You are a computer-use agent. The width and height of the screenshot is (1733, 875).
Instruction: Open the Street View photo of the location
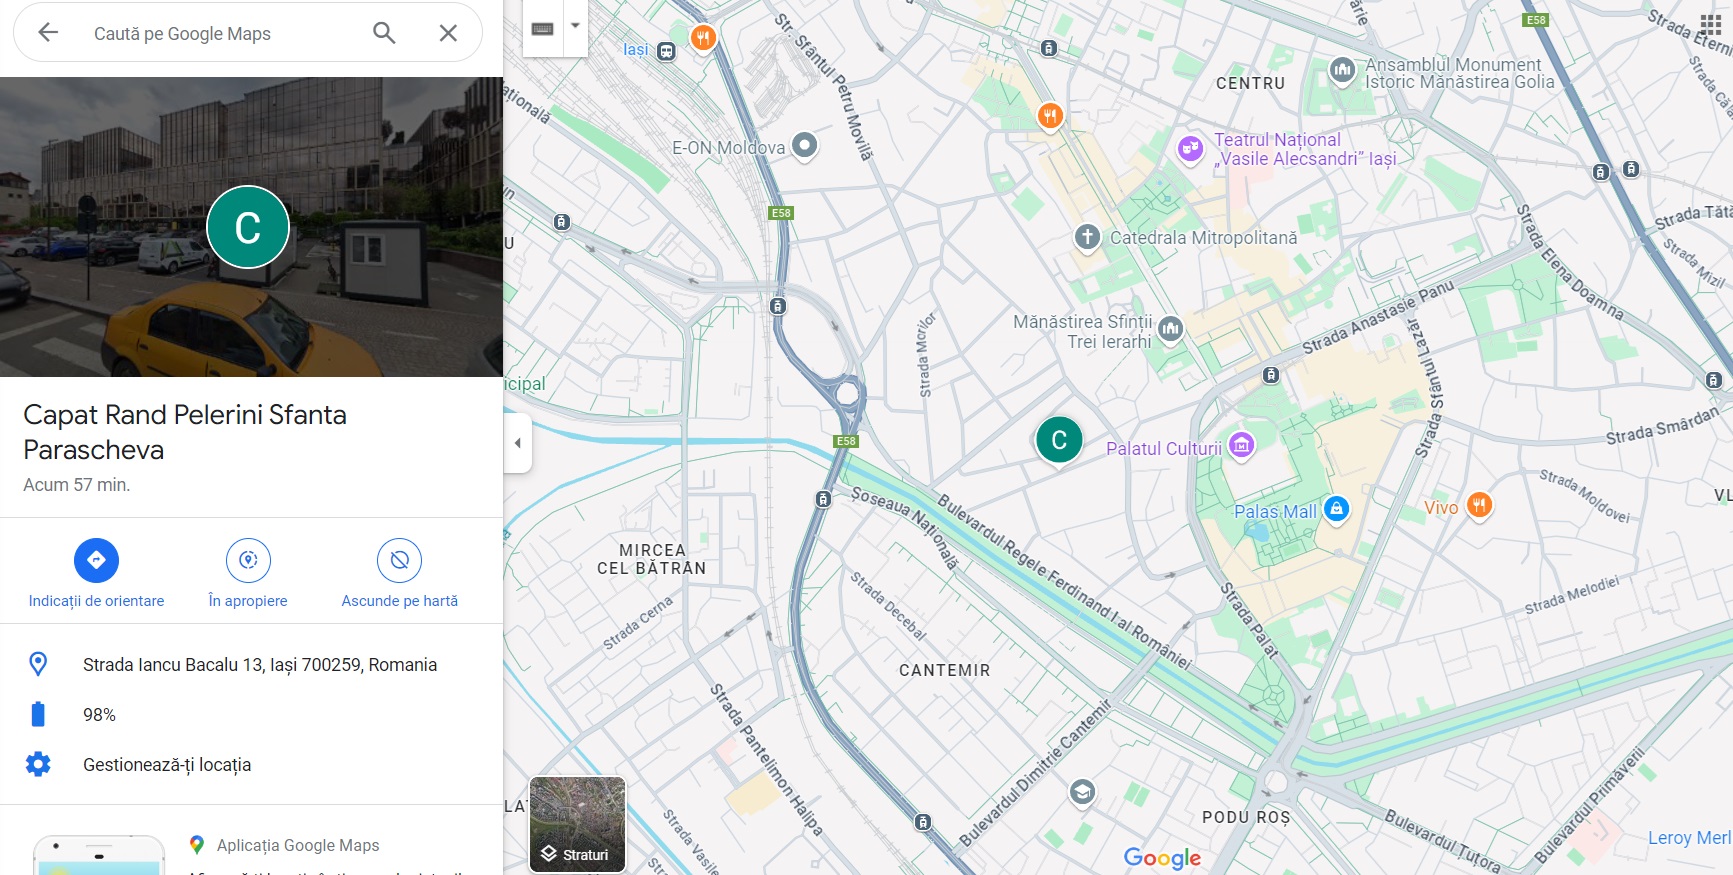click(x=251, y=227)
